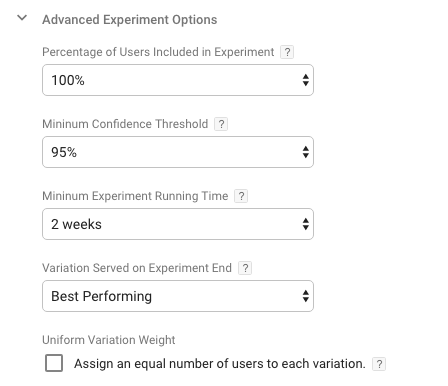Click the Advanced Experiment Options heading
The width and height of the screenshot is (448, 386).
point(130,20)
